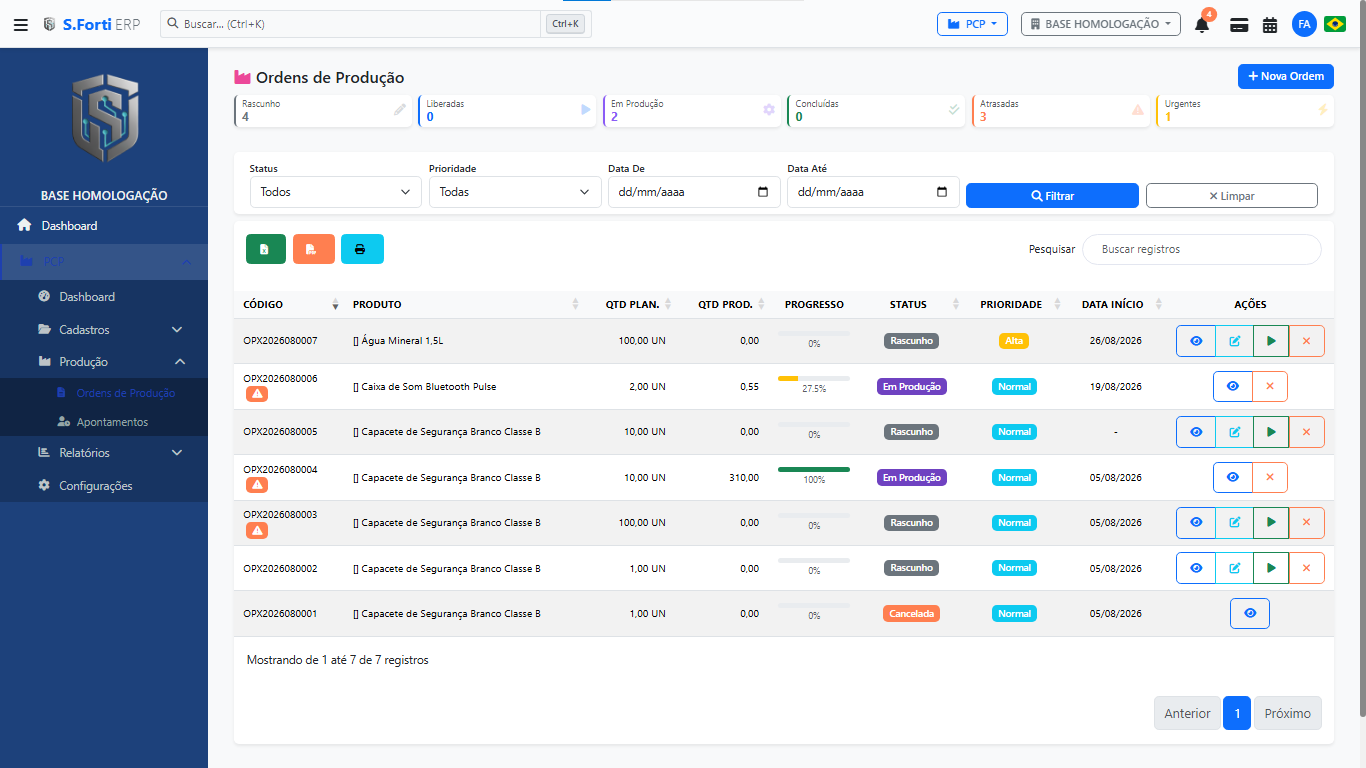View details of cancelled order OPX2026080001
The width and height of the screenshot is (1366, 768).
pyautogui.click(x=1250, y=614)
